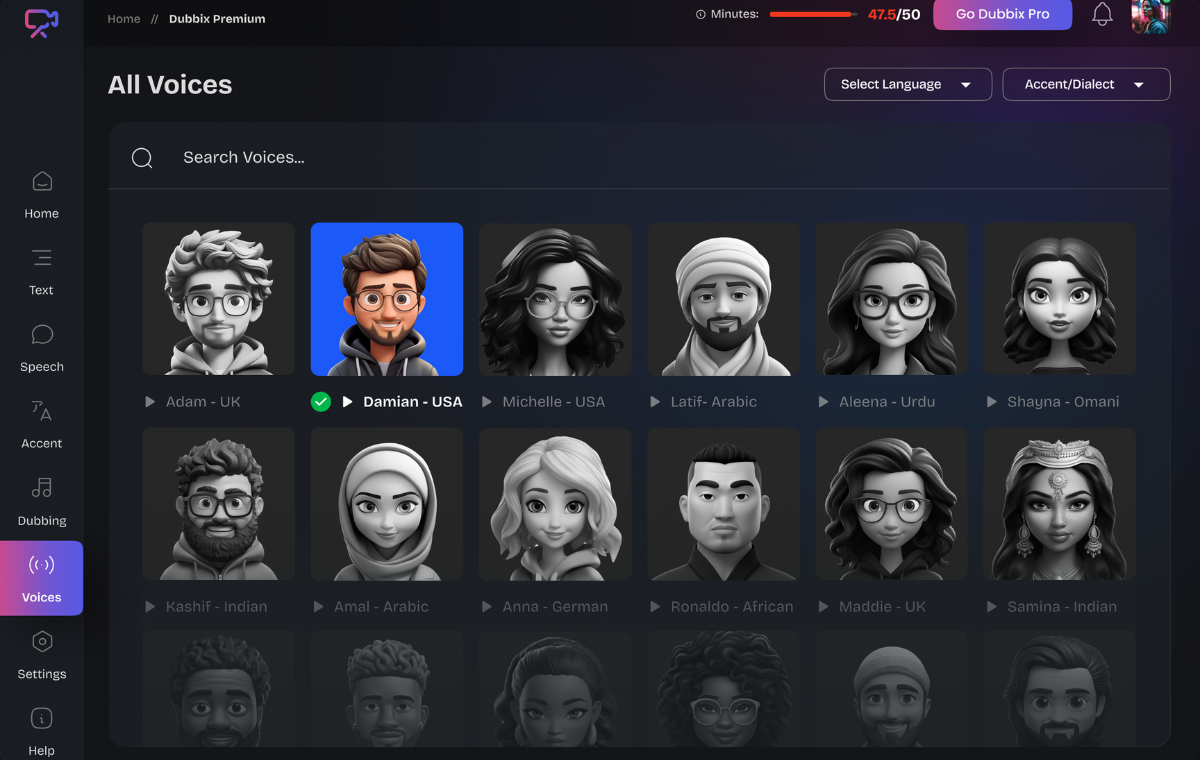
Task: Play the Latif- Arabic voice preview
Action: click(655, 402)
